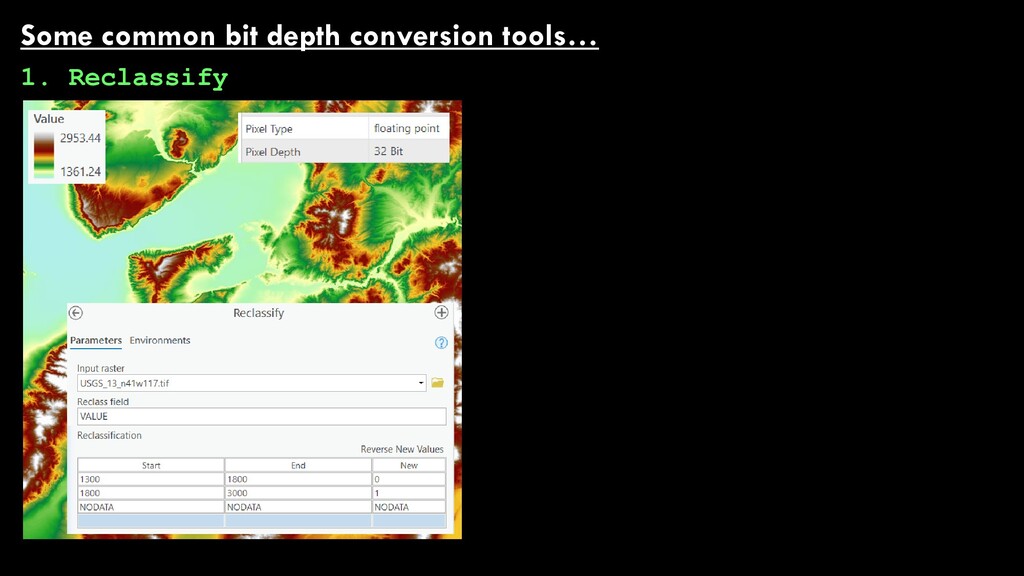The width and height of the screenshot is (1024, 576).
Task: Click New value cell showing 0
Action: pyautogui.click(x=409, y=479)
